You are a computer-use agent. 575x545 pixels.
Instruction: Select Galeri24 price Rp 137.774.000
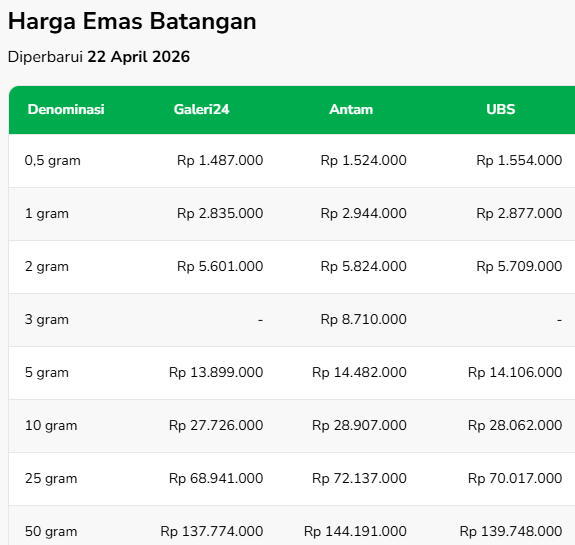tap(212, 531)
